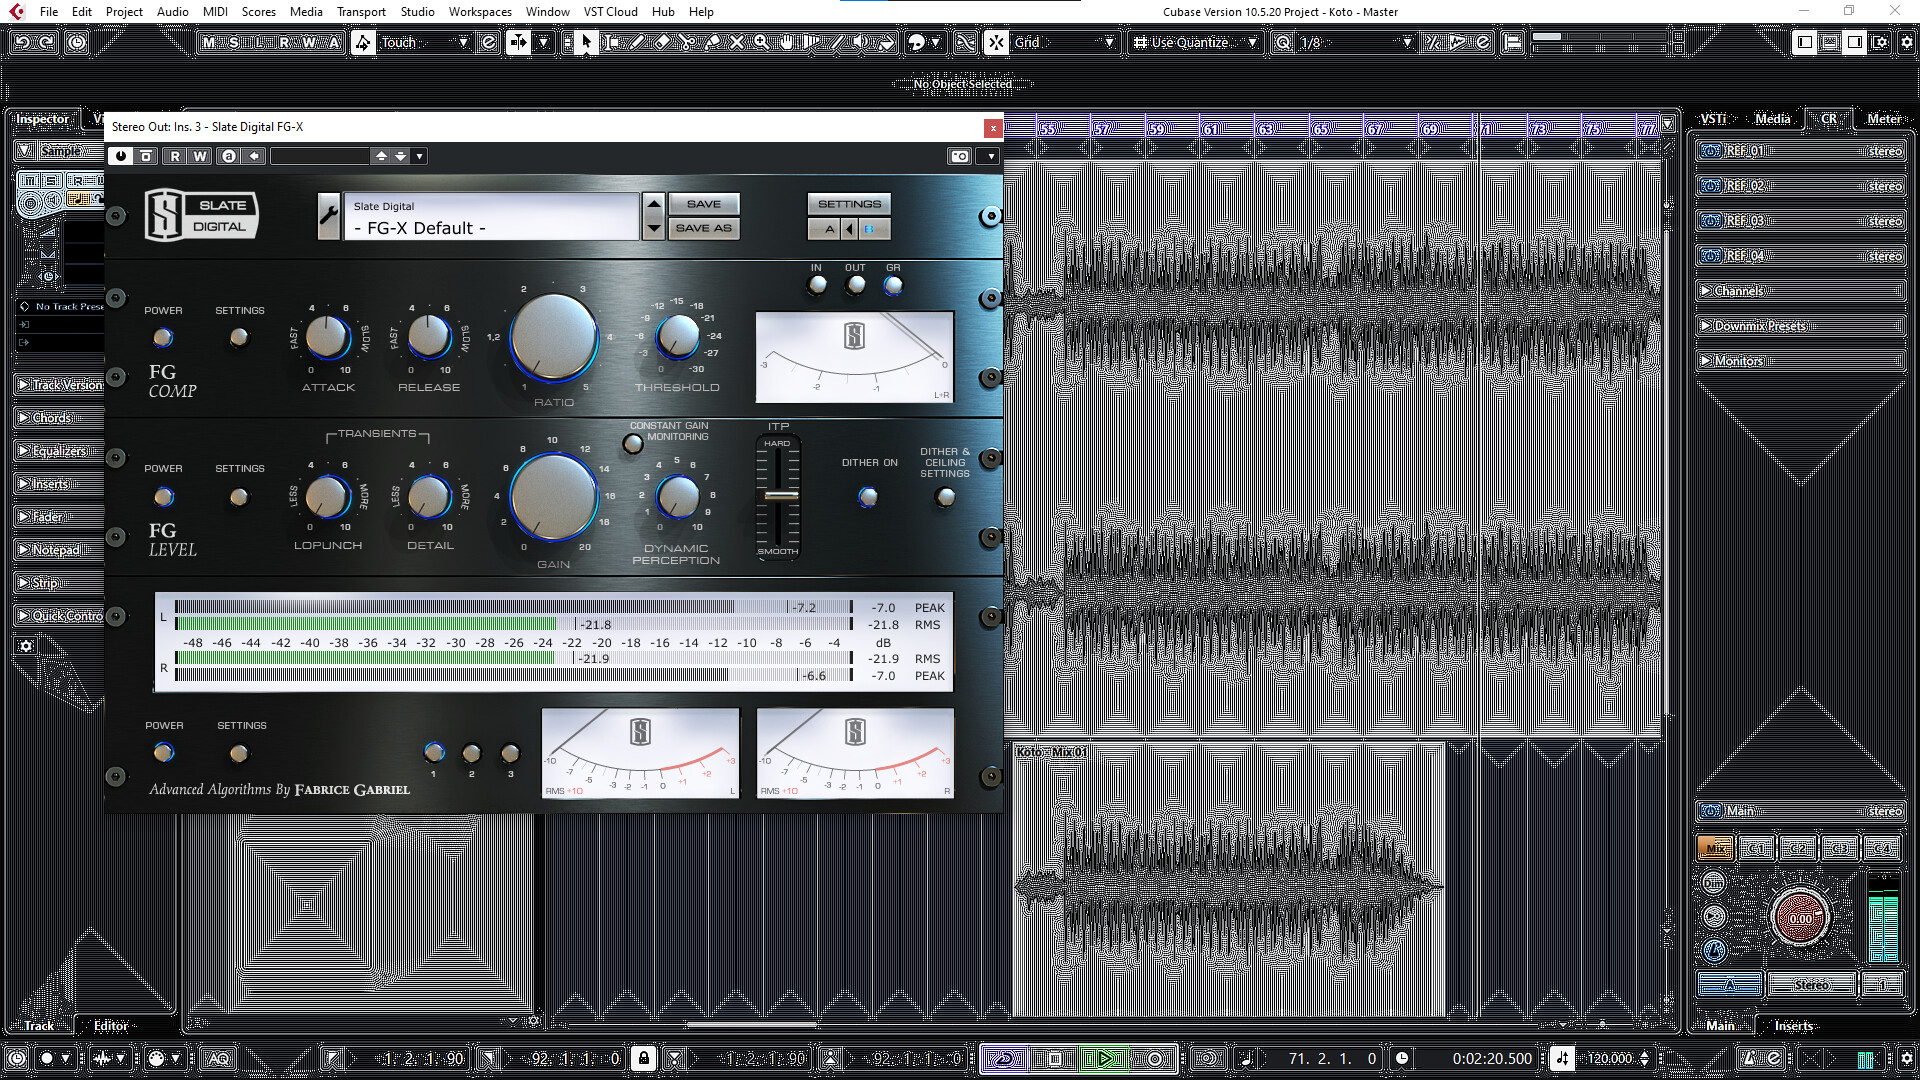This screenshot has width=1920, height=1080.
Task: Switch to the Editor tab
Action: [111, 1025]
